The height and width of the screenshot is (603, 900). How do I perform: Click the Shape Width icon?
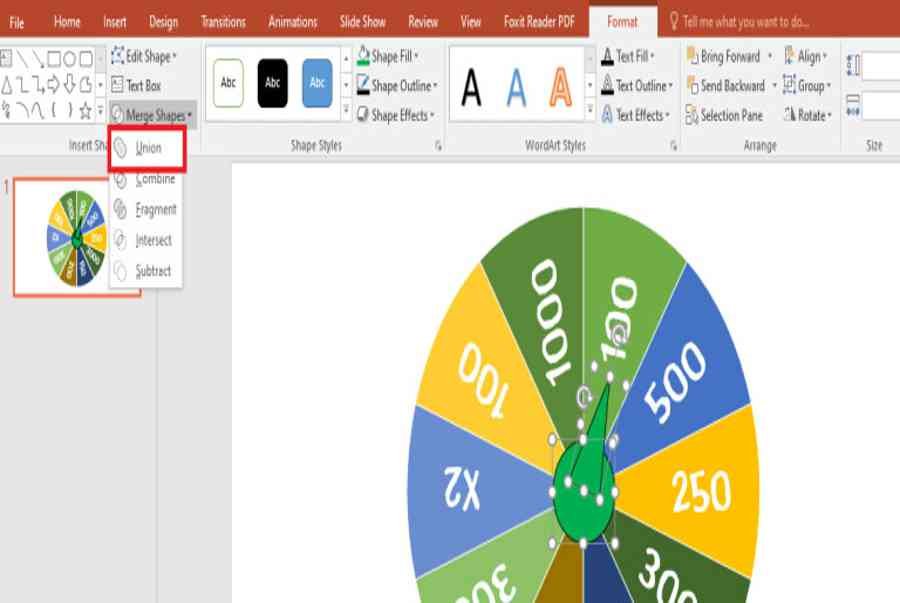[852, 106]
